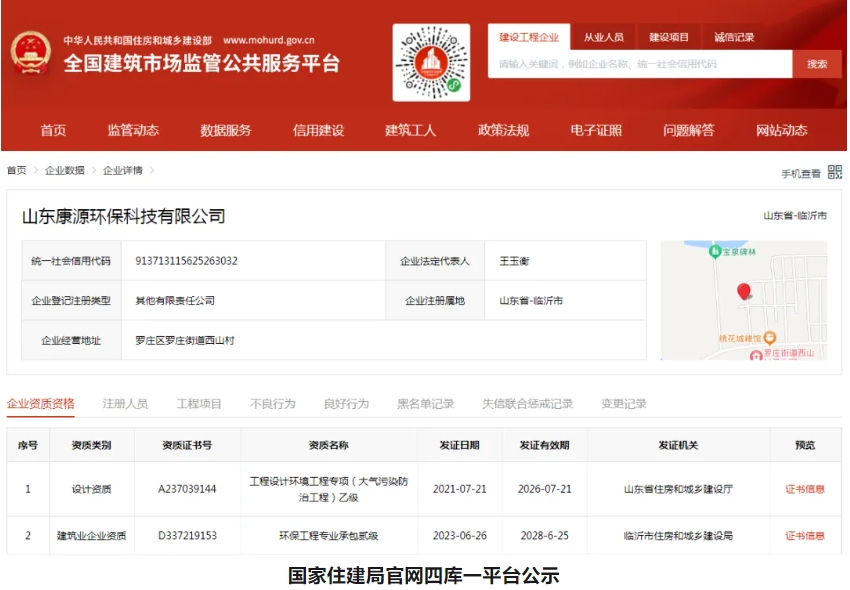Switch to the 良好行为 tab

click(x=346, y=403)
